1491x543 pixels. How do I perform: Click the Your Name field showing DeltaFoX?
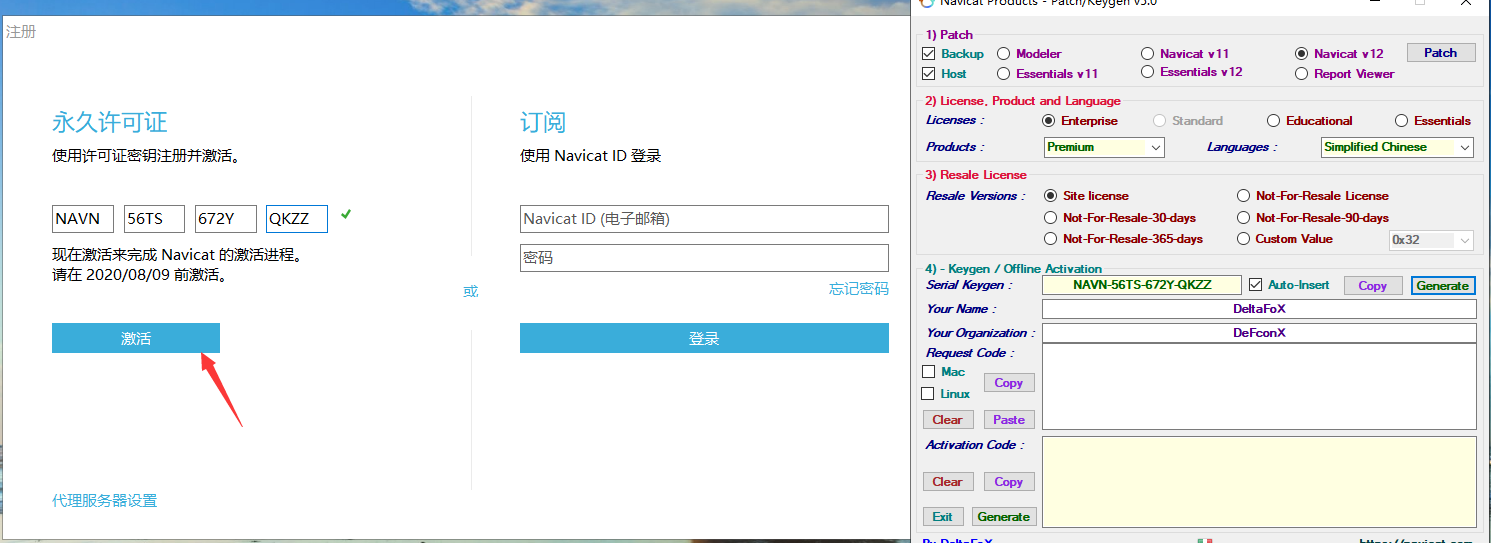coord(1259,309)
